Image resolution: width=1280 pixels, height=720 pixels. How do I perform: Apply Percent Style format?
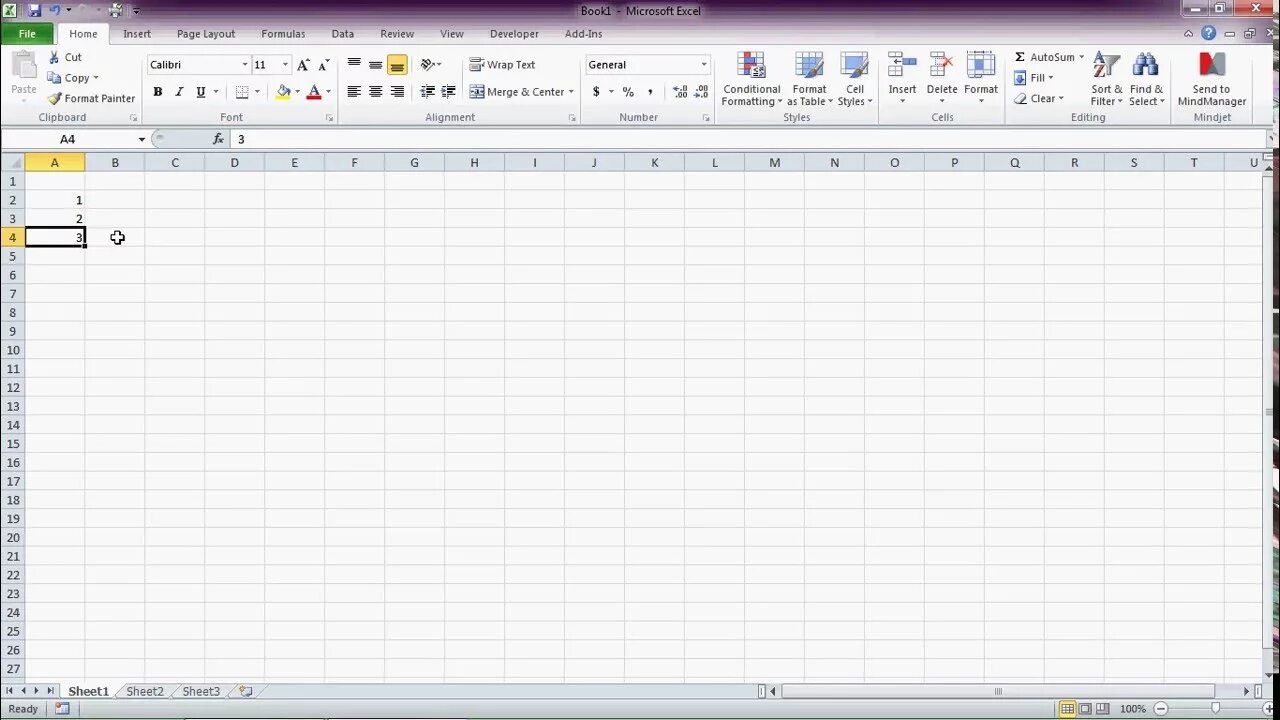click(x=628, y=92)
